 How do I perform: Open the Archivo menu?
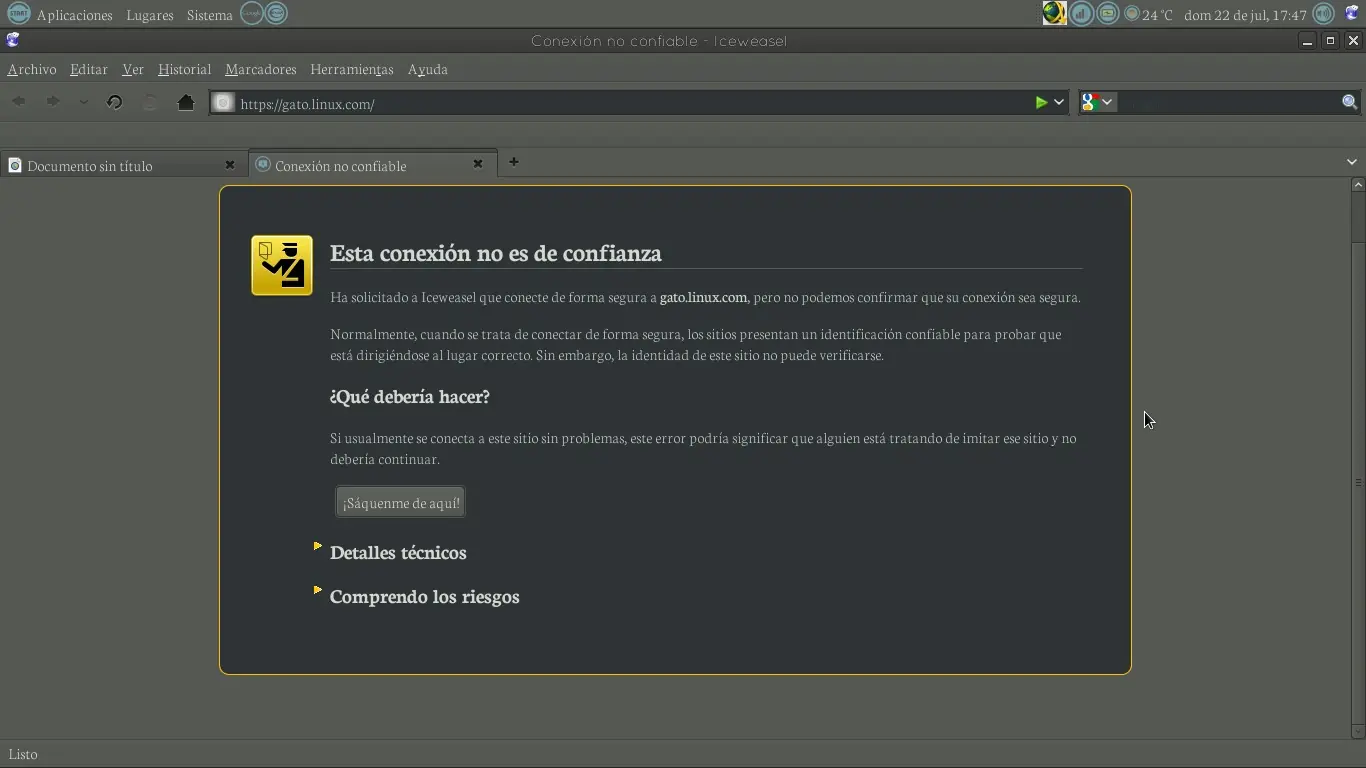tap(32, 69)
